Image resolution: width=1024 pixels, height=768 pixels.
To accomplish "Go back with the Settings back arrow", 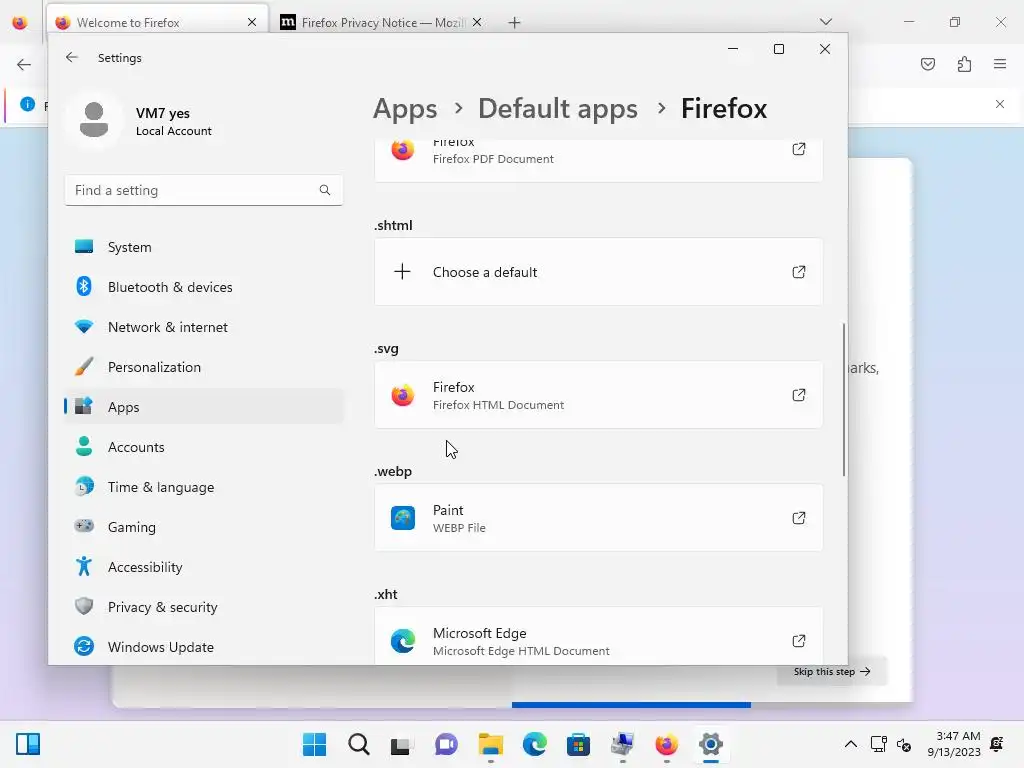I will (x=72, y=57).
